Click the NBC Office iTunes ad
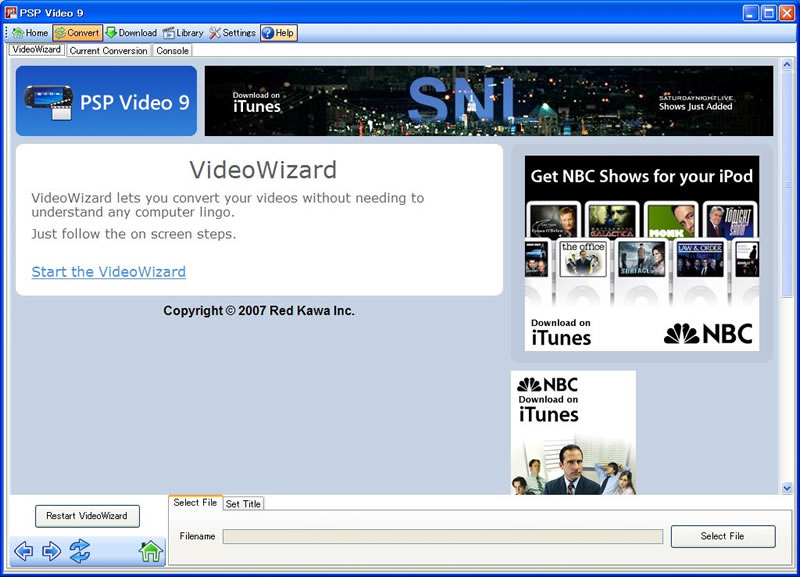Screen dimensions: 800x577 coord(573,432)
